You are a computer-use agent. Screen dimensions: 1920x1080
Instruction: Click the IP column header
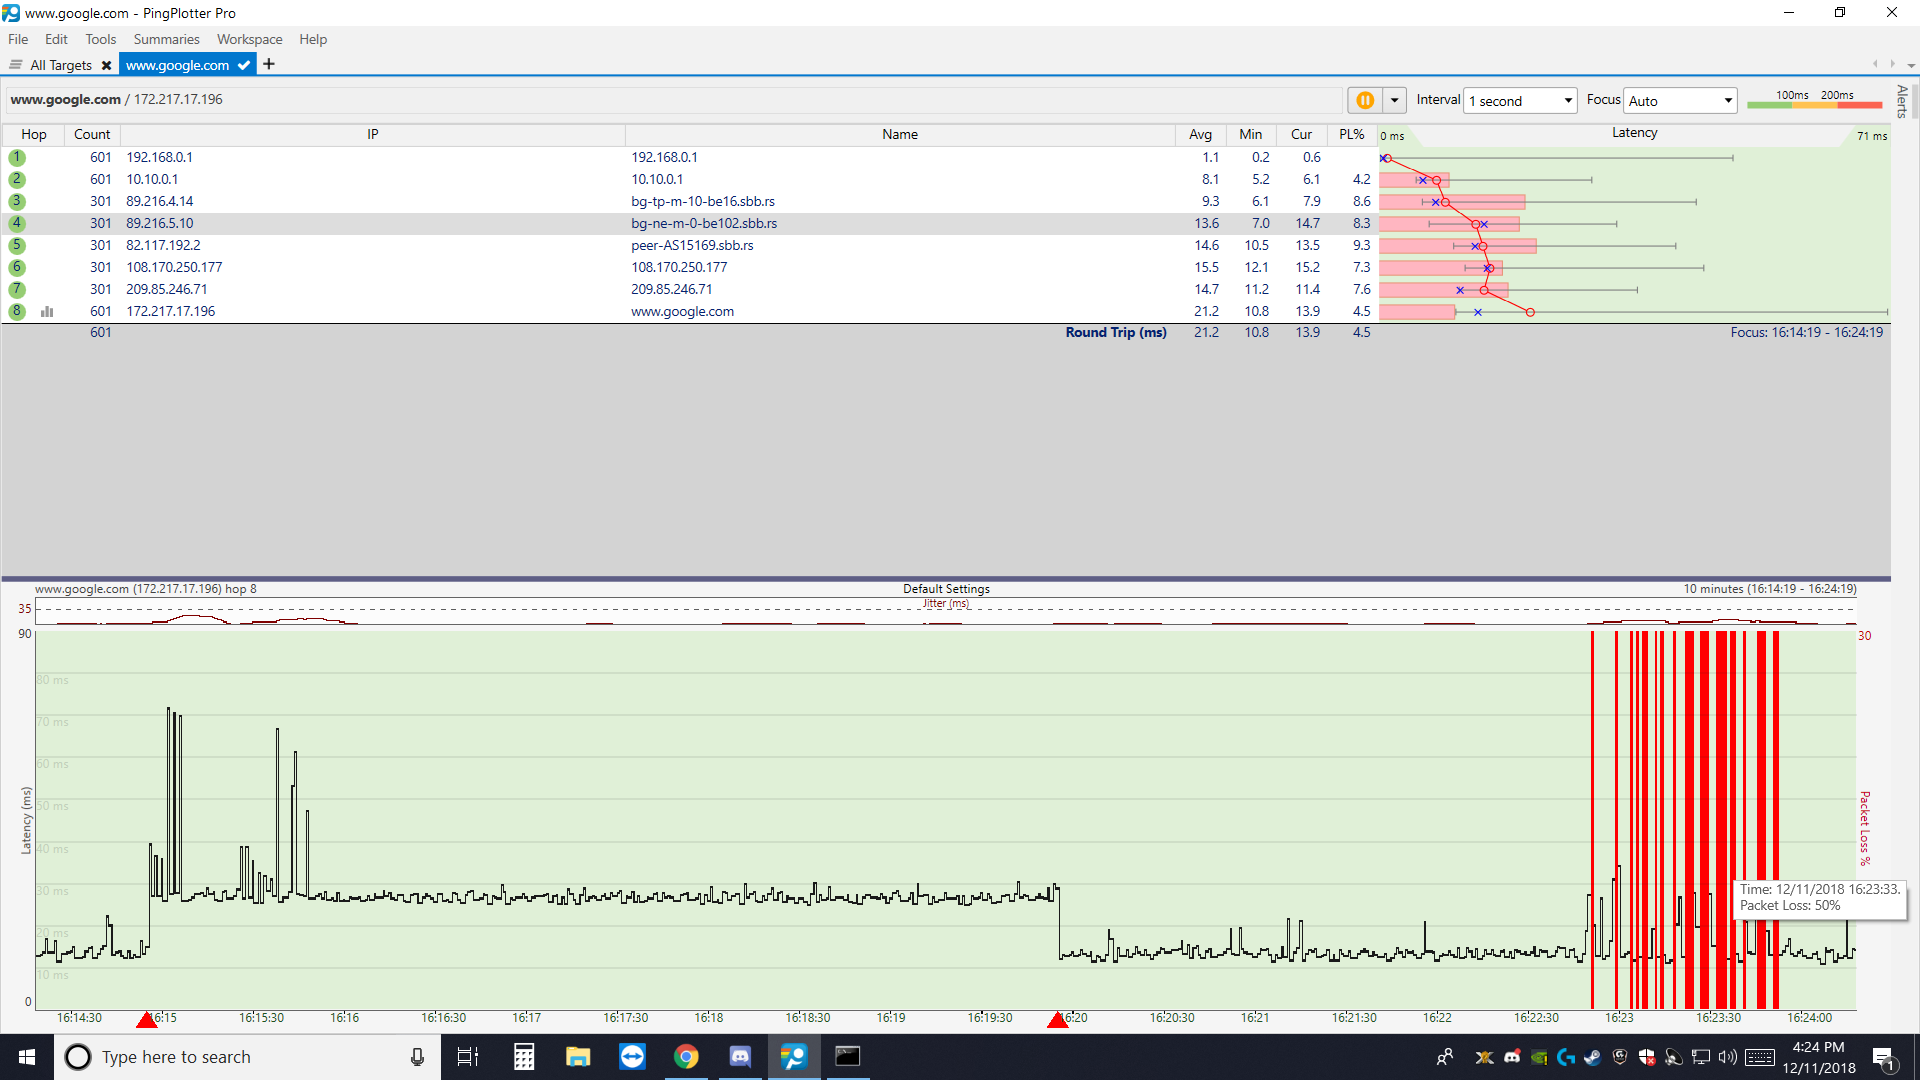pos(372,134)
